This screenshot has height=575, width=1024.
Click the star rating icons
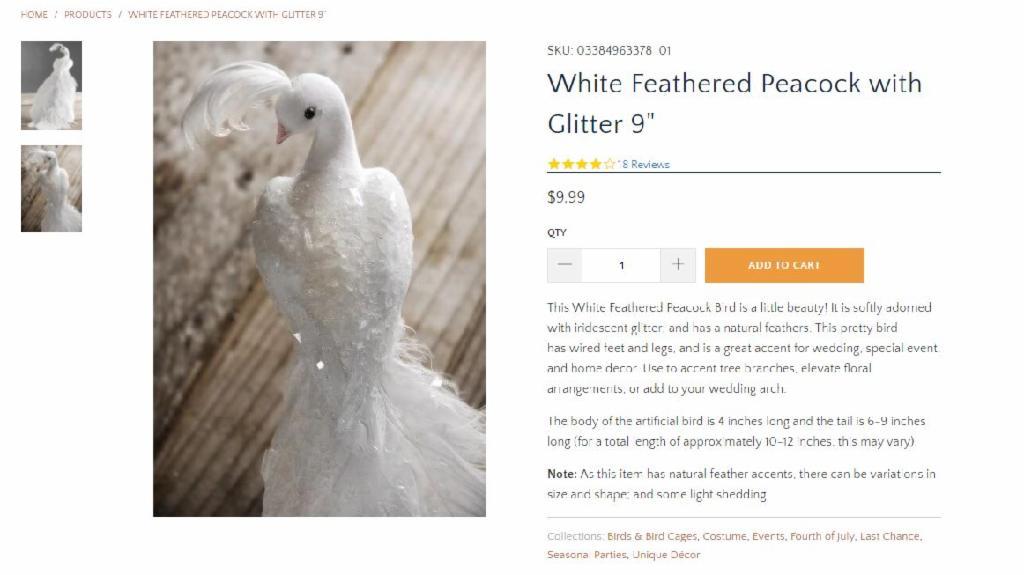(581, 164)
